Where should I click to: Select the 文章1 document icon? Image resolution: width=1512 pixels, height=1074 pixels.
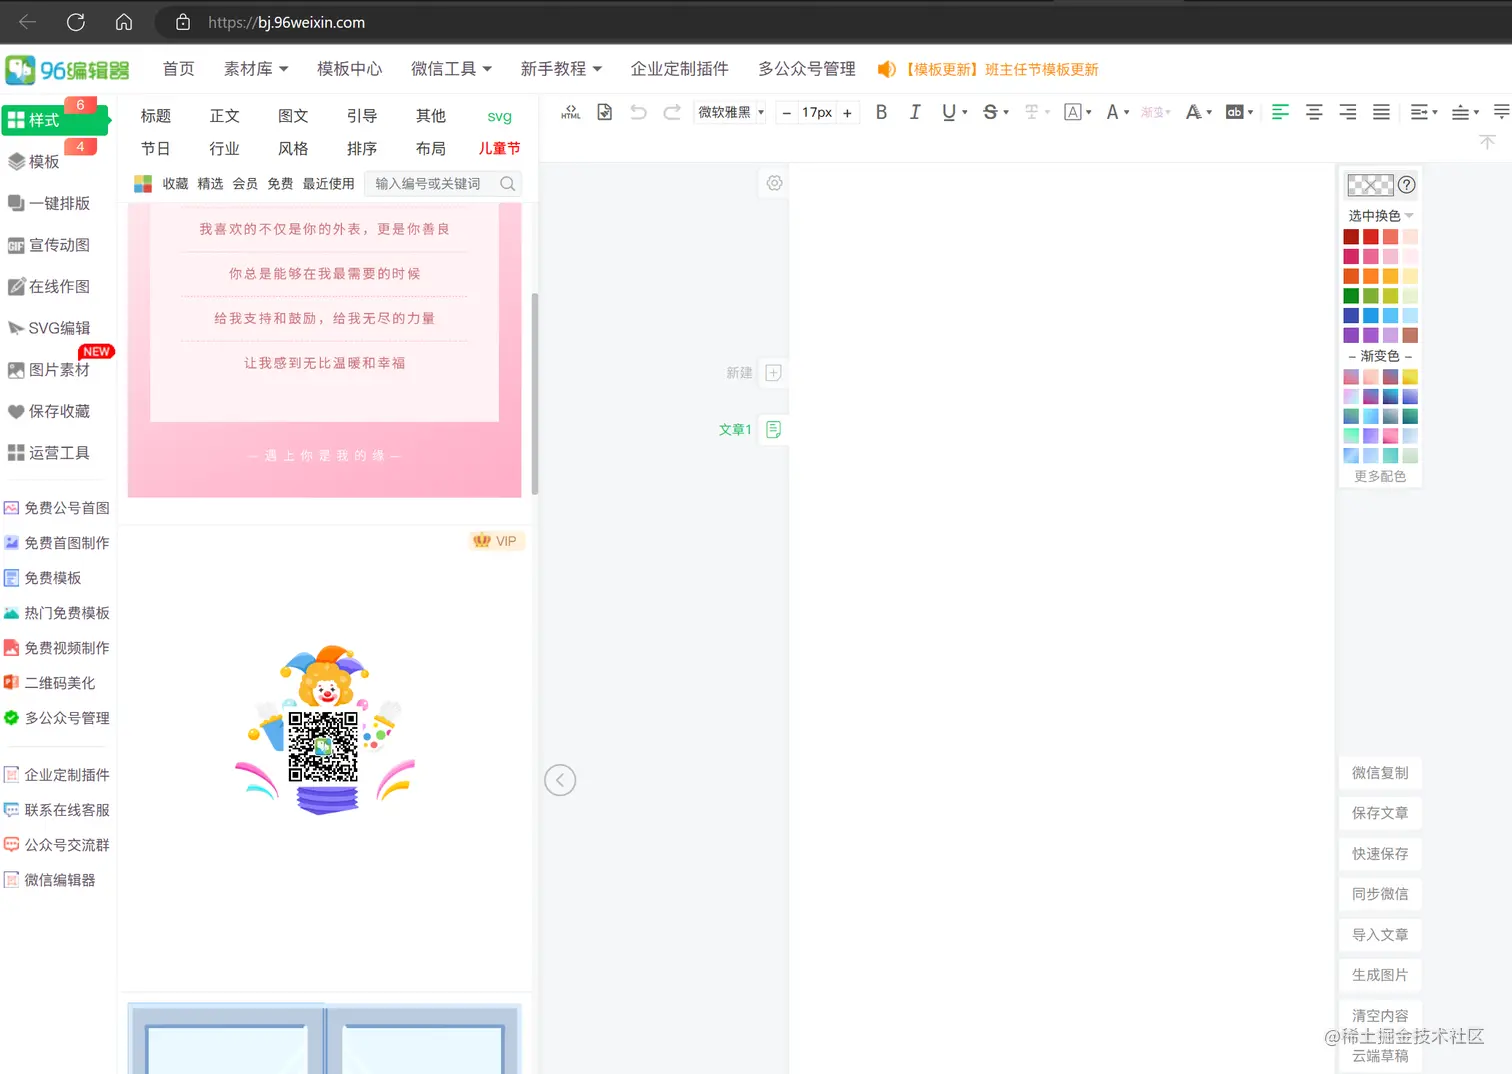coord(773,429)
